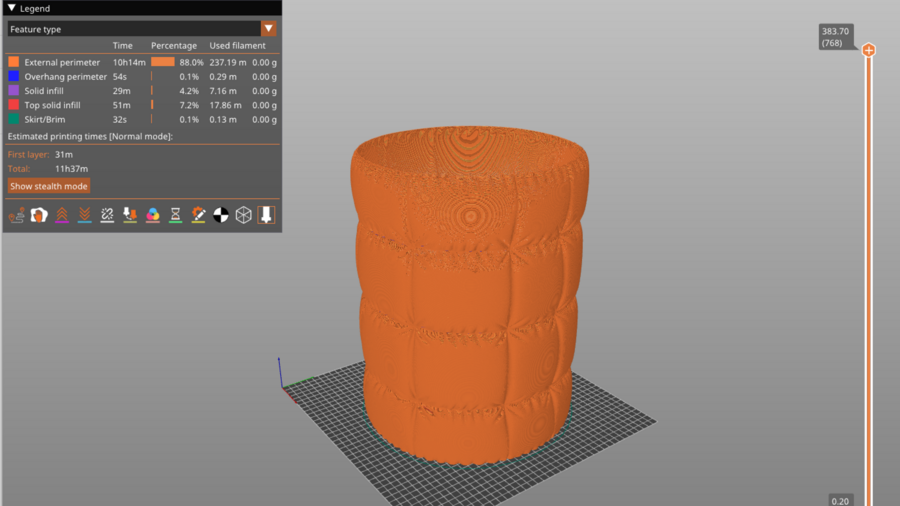Screen dimensions: 900x506
Task: Toggle the Tool marker icon
Action: pyautogui.click(x=266, y=215)
